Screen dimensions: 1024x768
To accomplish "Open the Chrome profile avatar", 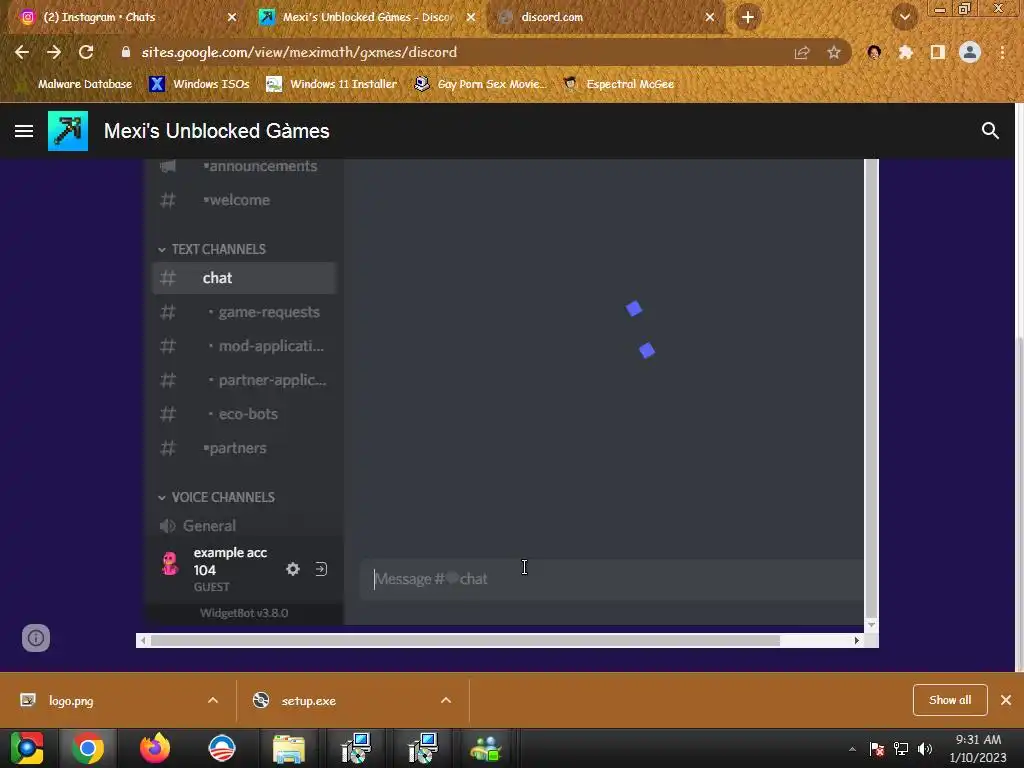I will [970, 52].
